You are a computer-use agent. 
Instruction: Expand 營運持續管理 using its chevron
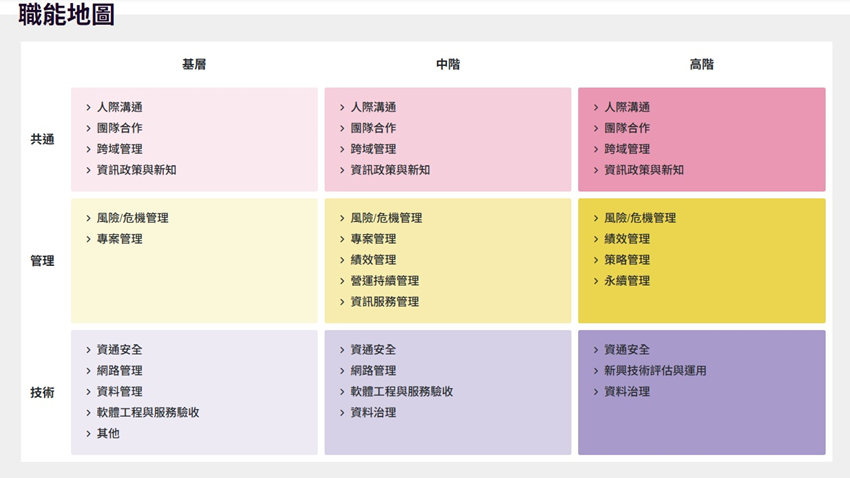[341, 281]
